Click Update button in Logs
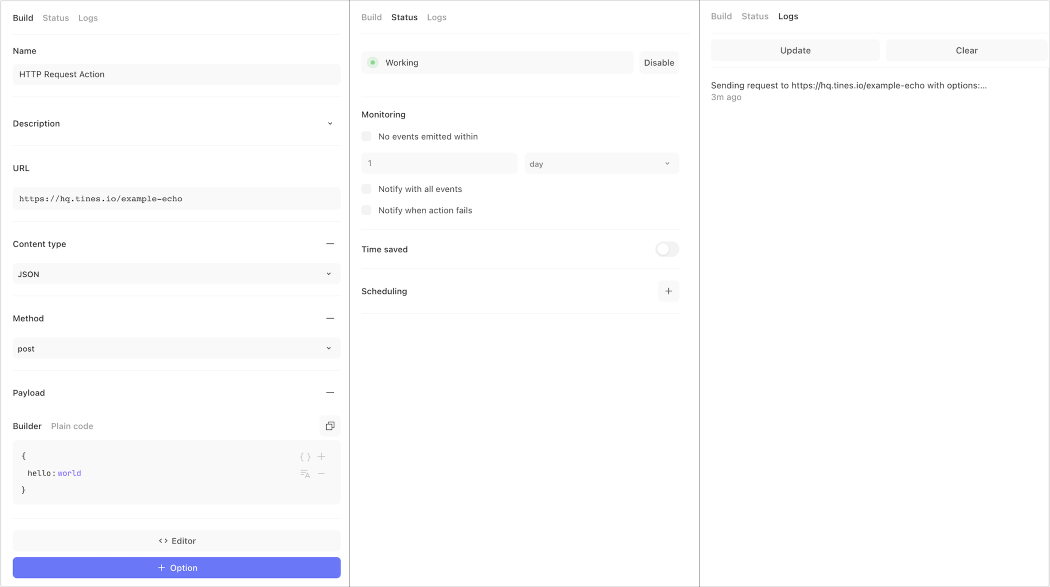 click(795, 50)
